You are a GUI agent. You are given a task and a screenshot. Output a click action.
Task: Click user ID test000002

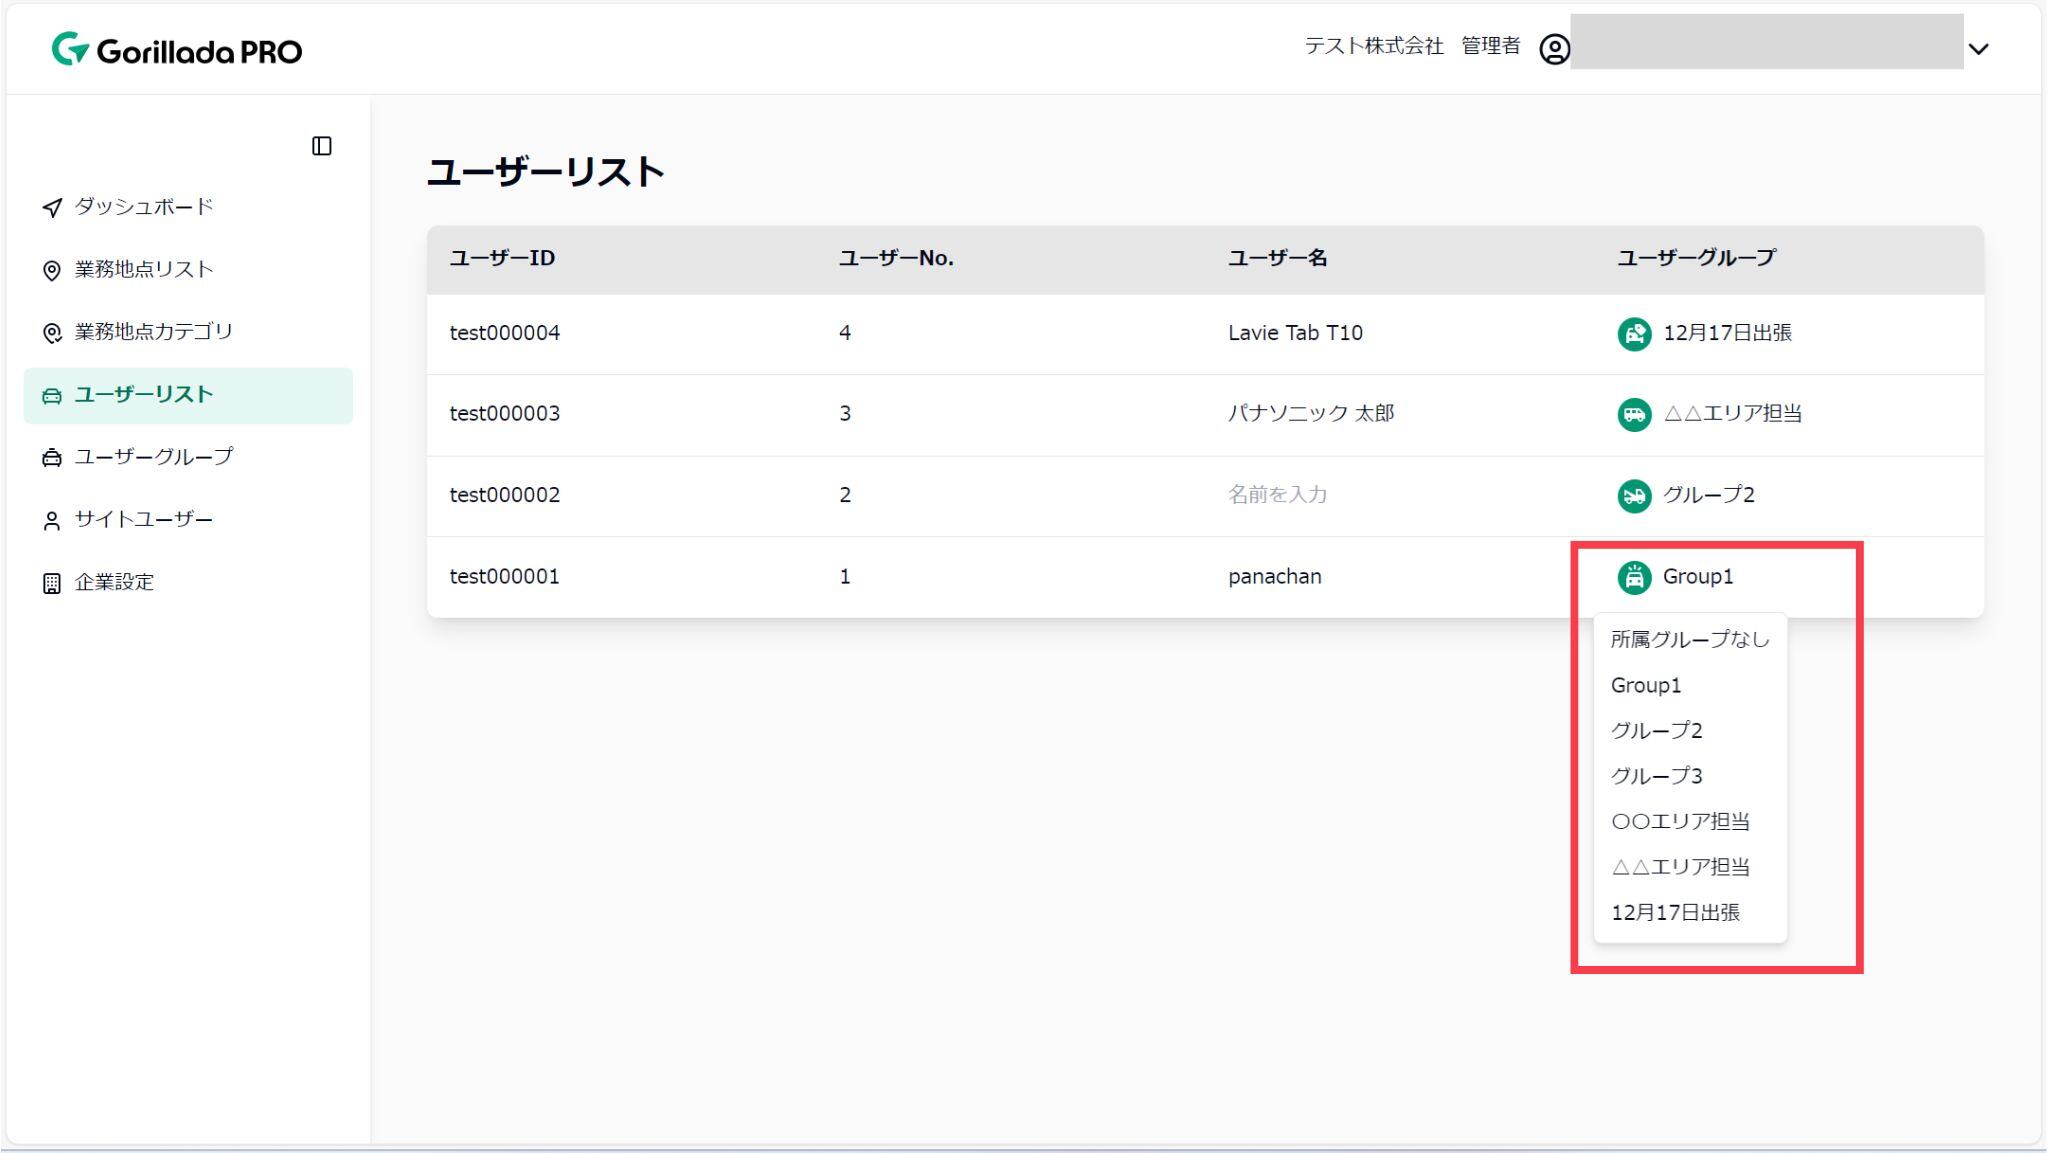tap(505, 495)
